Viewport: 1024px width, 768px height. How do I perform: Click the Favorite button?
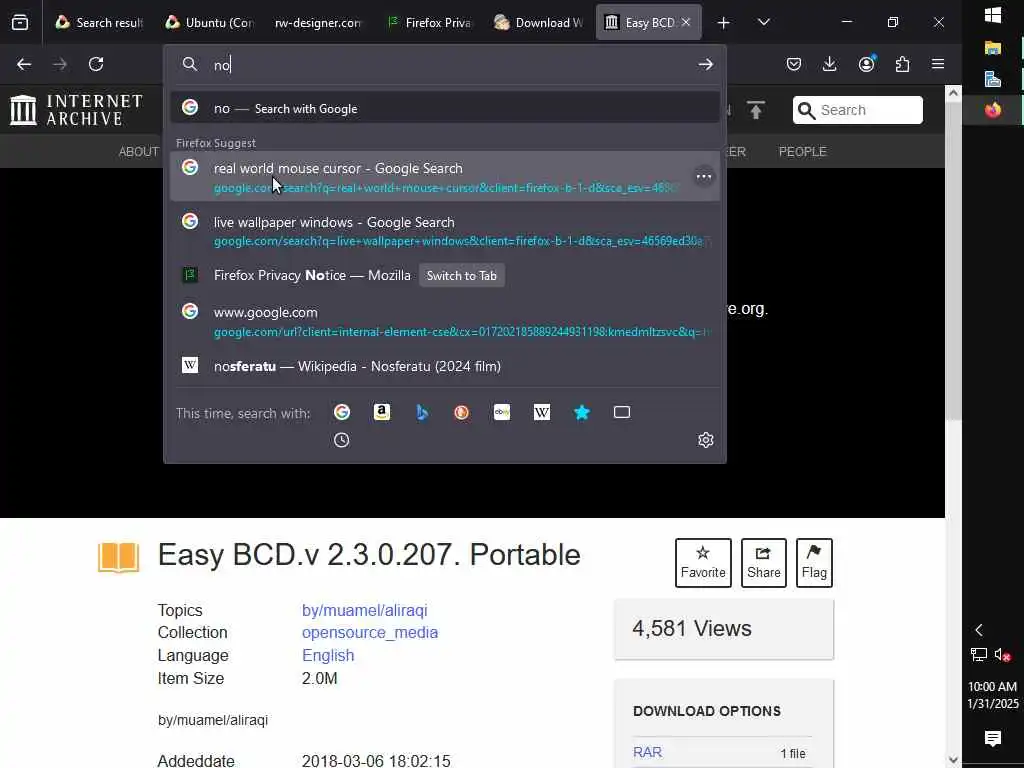(x=703, y=562)
